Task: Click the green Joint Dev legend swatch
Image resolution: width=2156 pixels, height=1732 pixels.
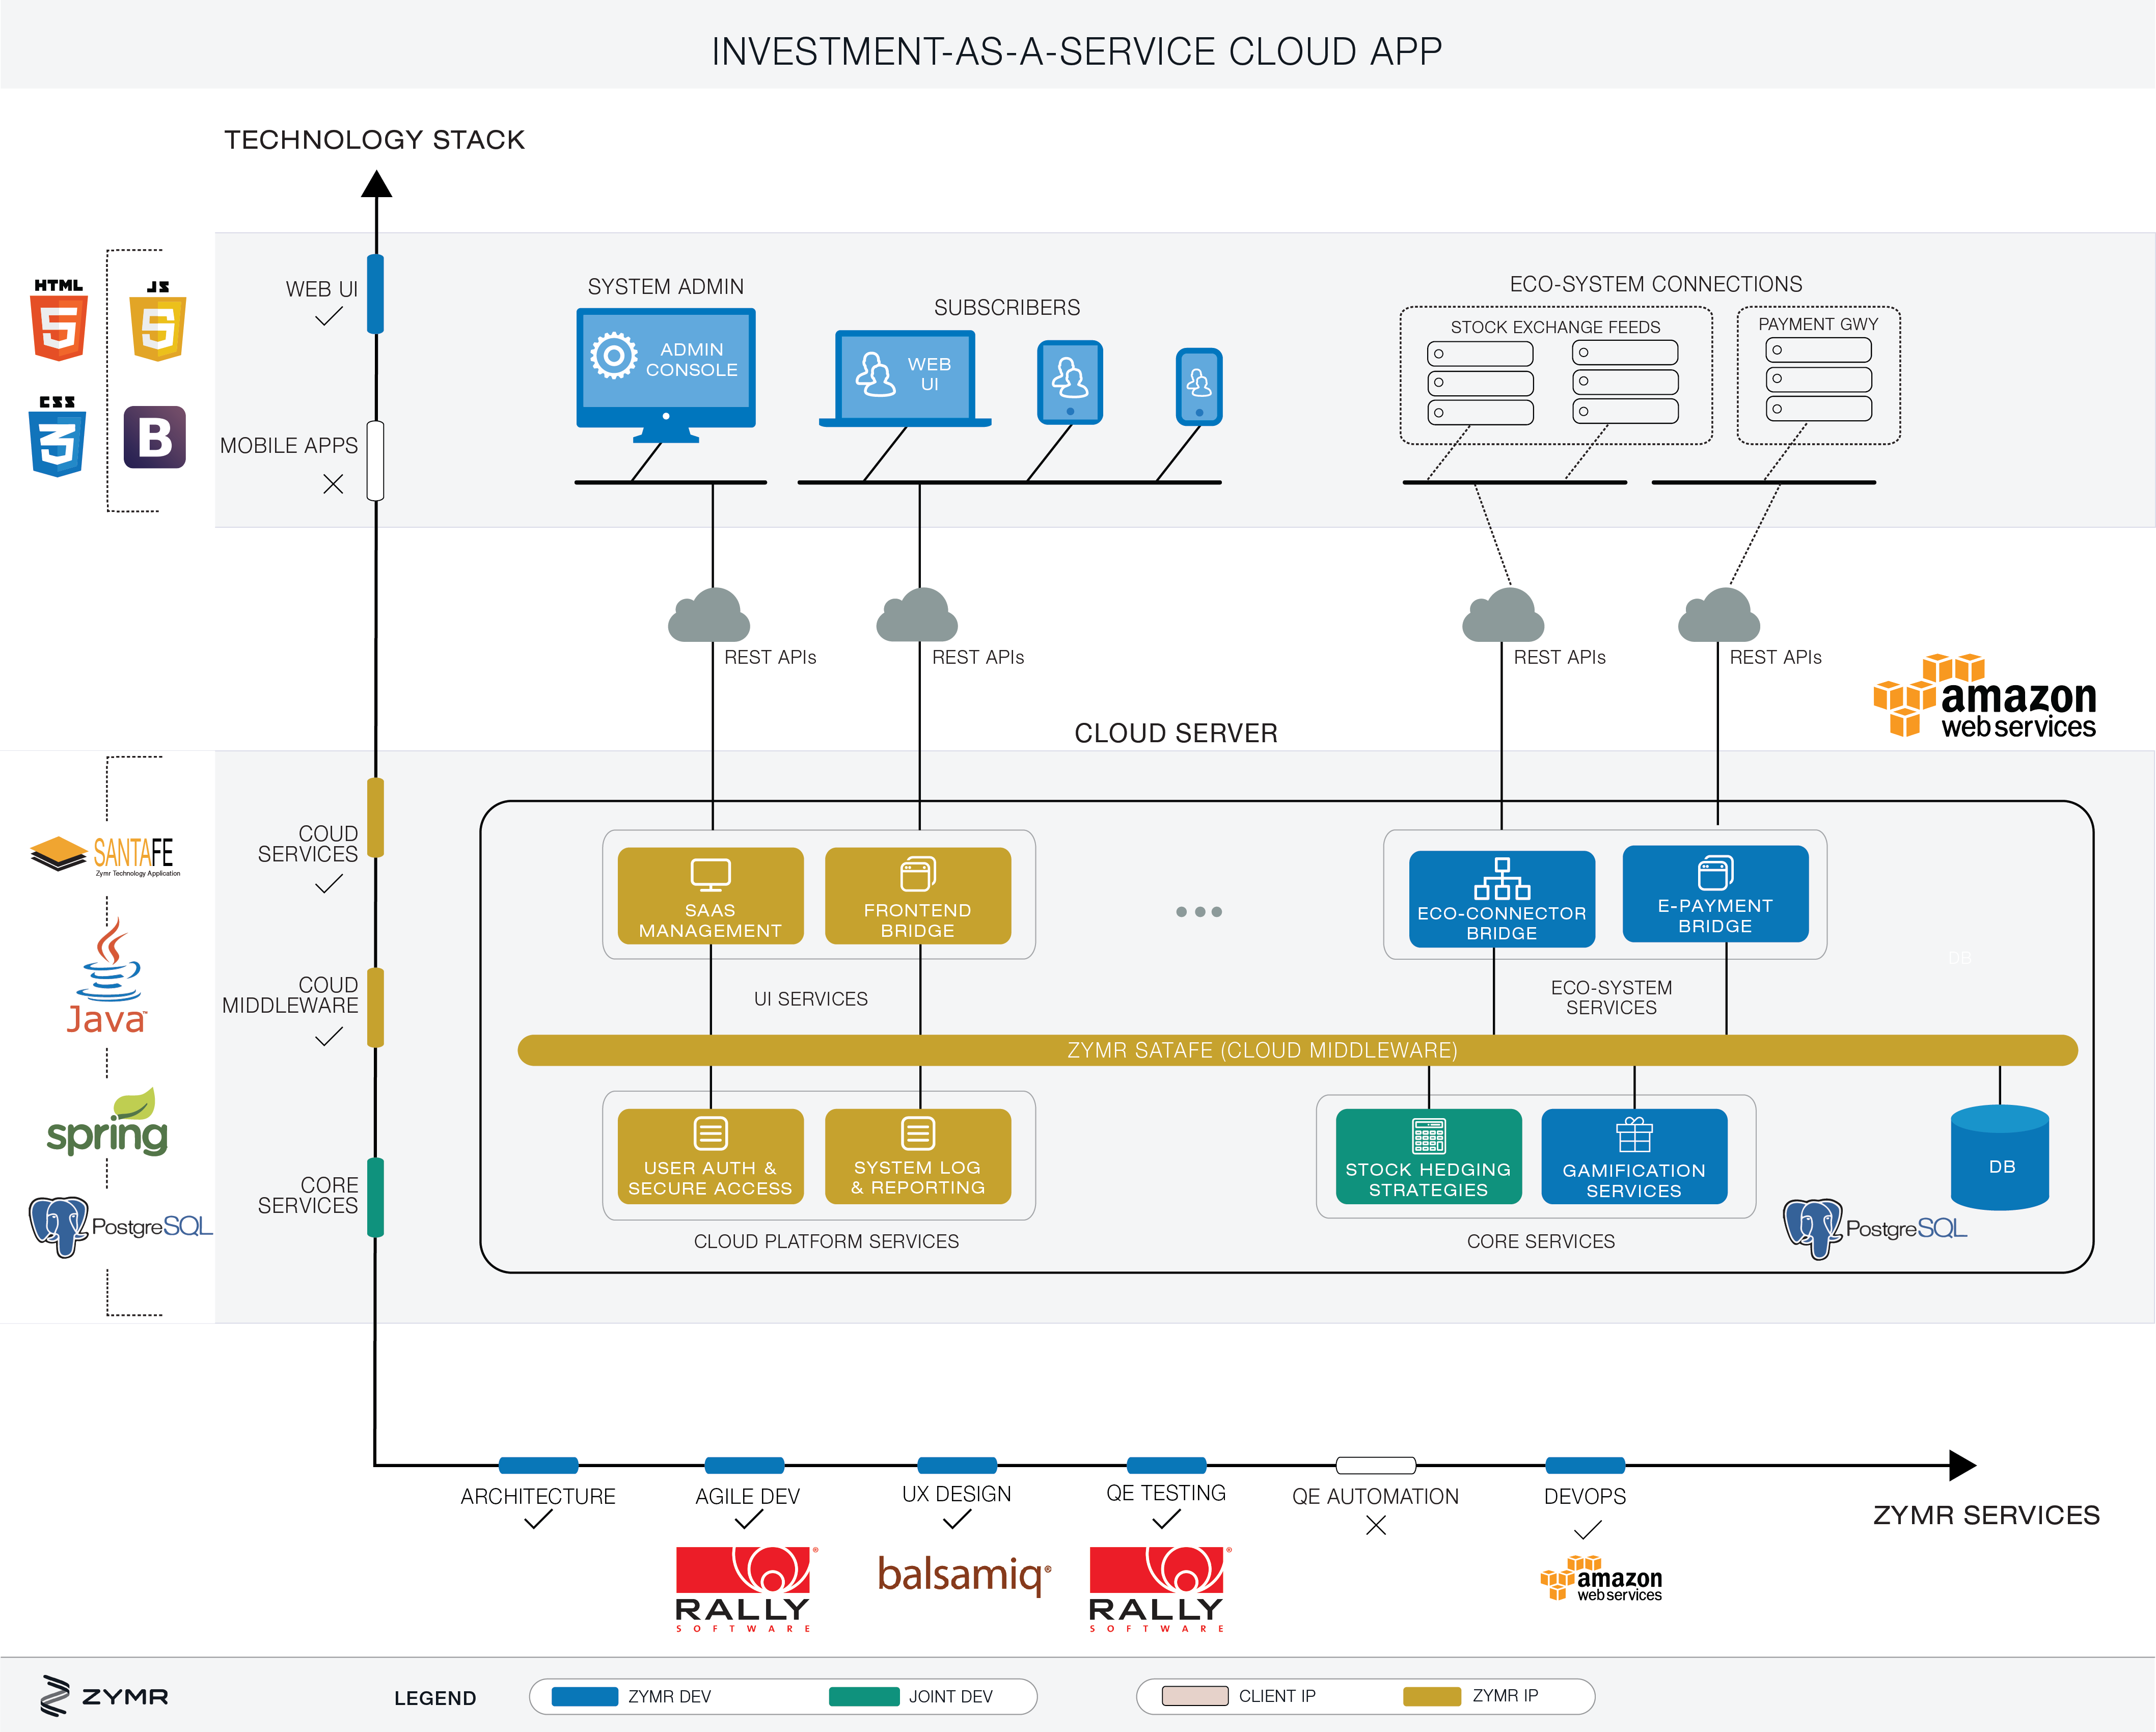Action: tap(864, 1696)
